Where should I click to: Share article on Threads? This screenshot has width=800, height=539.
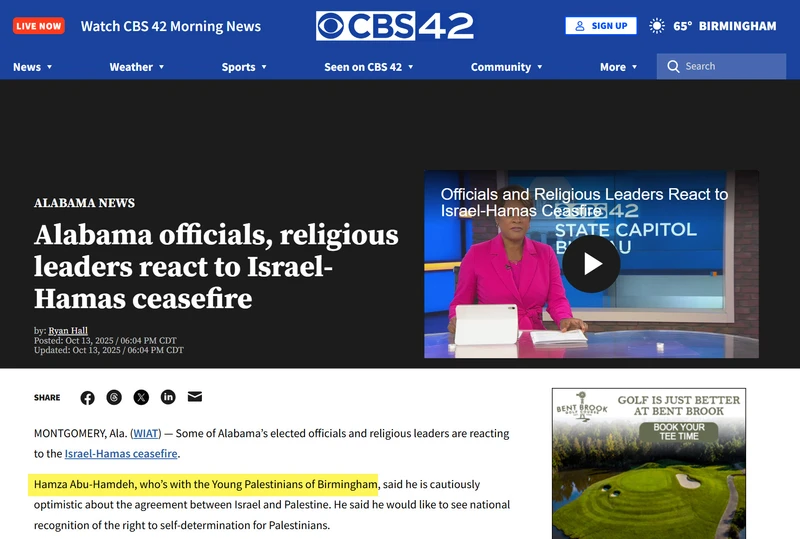pos(114,397)
